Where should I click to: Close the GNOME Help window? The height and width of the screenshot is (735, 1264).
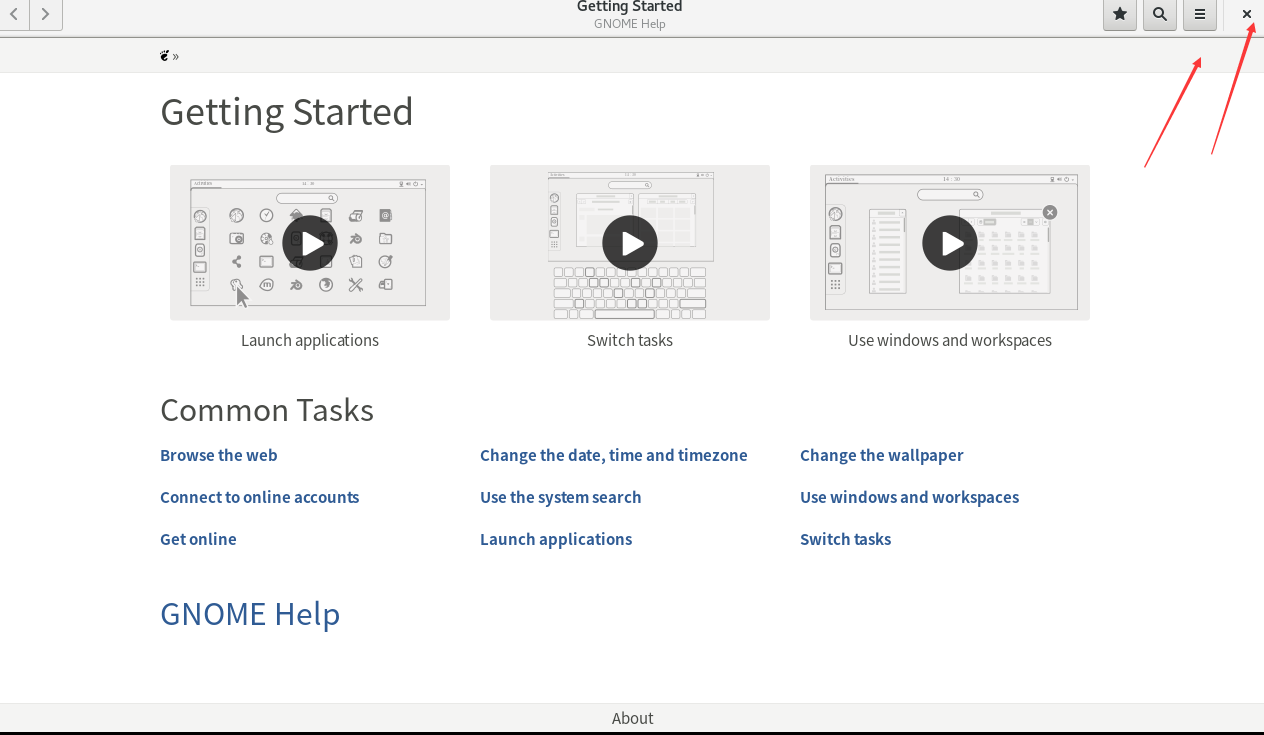pyautogui.click(x=1247, y=14)
